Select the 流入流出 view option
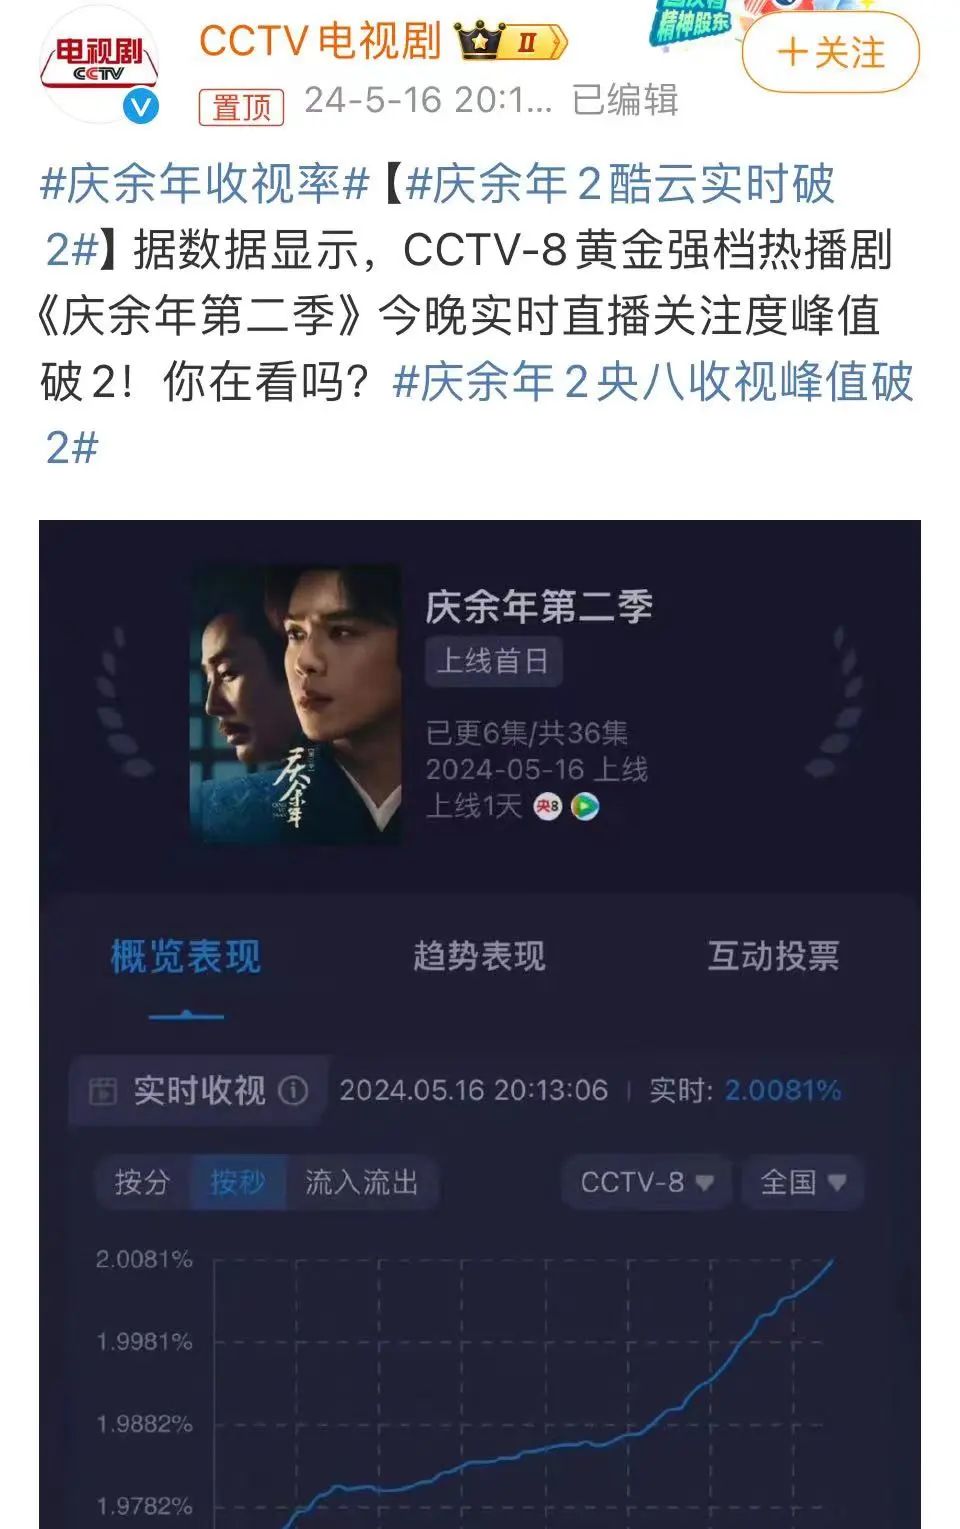Viewport: 960px width, 1529px height. coord(361,1183)
